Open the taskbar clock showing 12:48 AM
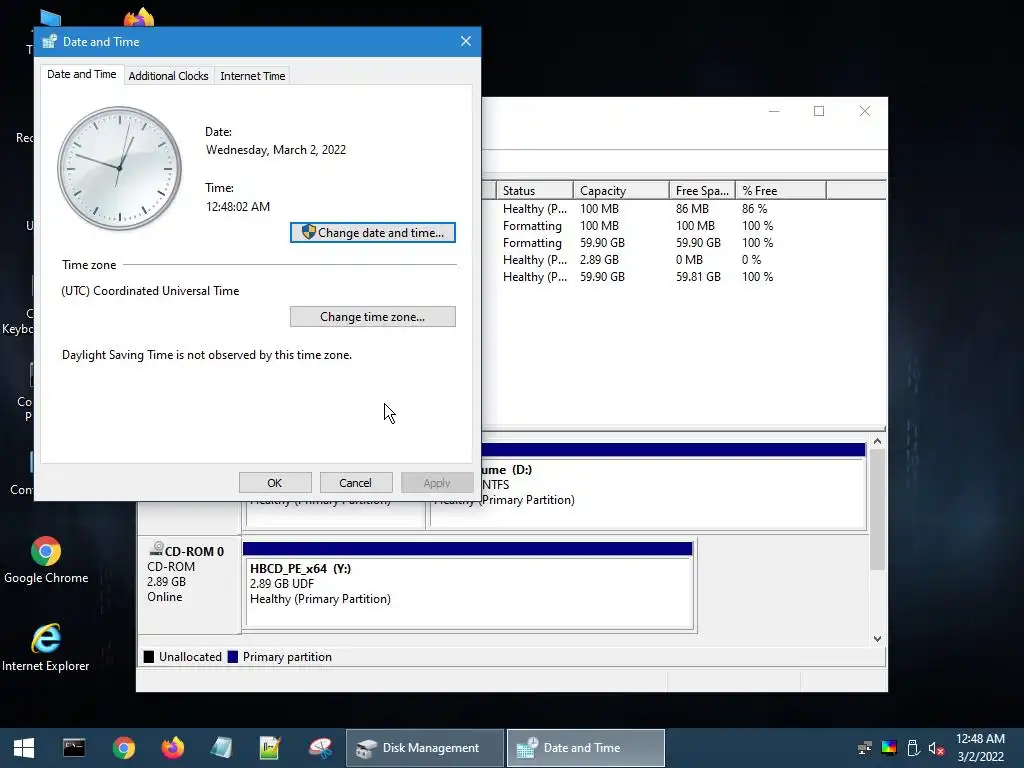Image resolution: width=1024 pixels, height=768 pixels. [x=981, y=748]
